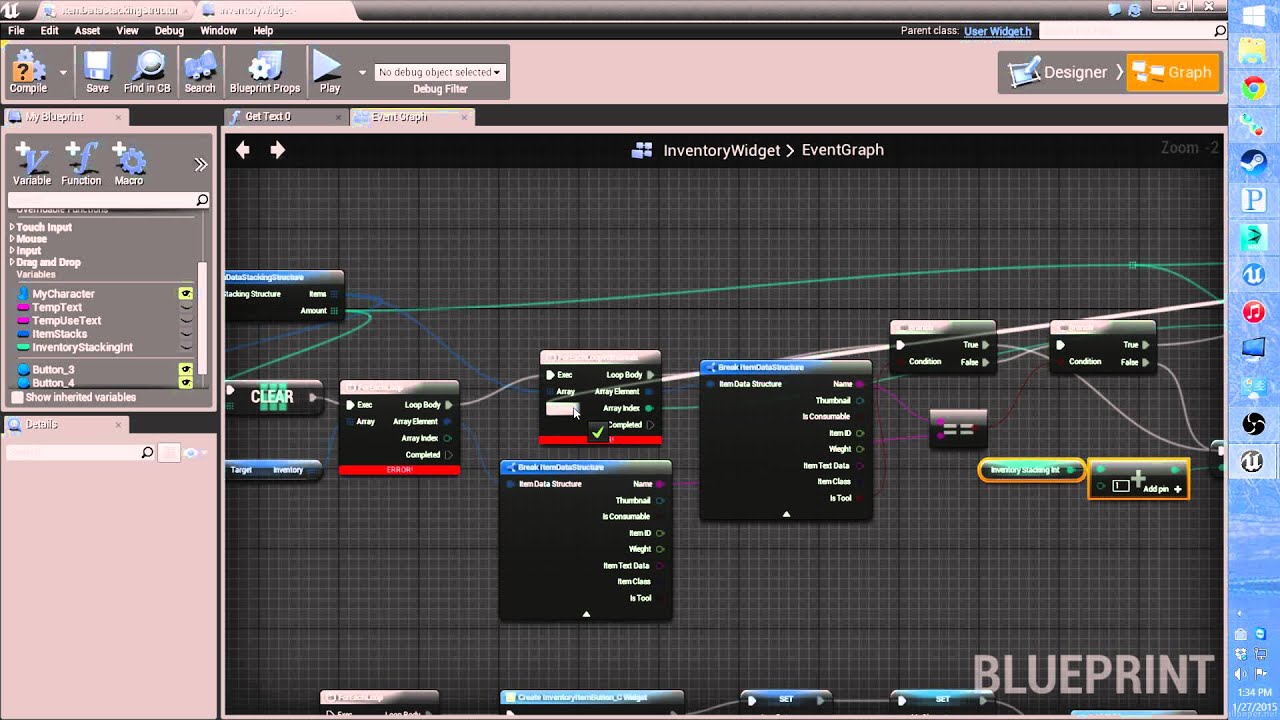Open the User Widget.h parent class link
Image resolution: width=1280 pixels, height=720 pixels.
pyautogui.click(x=997, y=31)
